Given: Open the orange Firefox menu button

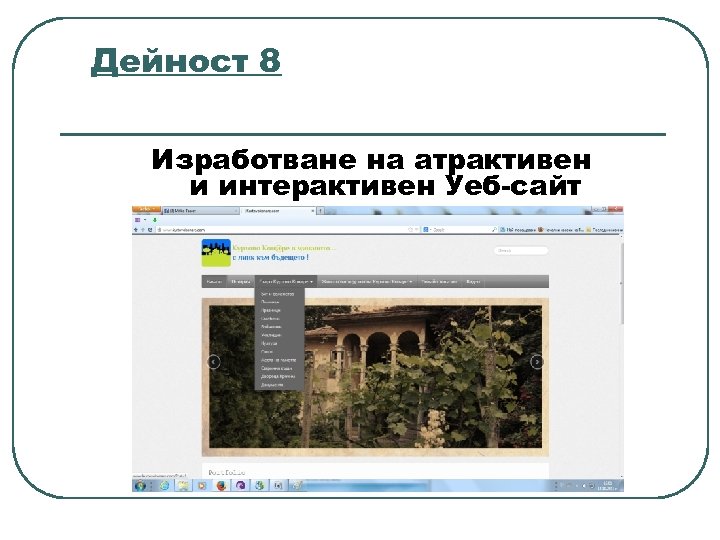Looking at the screenshot, I should (x=146, y=209).
